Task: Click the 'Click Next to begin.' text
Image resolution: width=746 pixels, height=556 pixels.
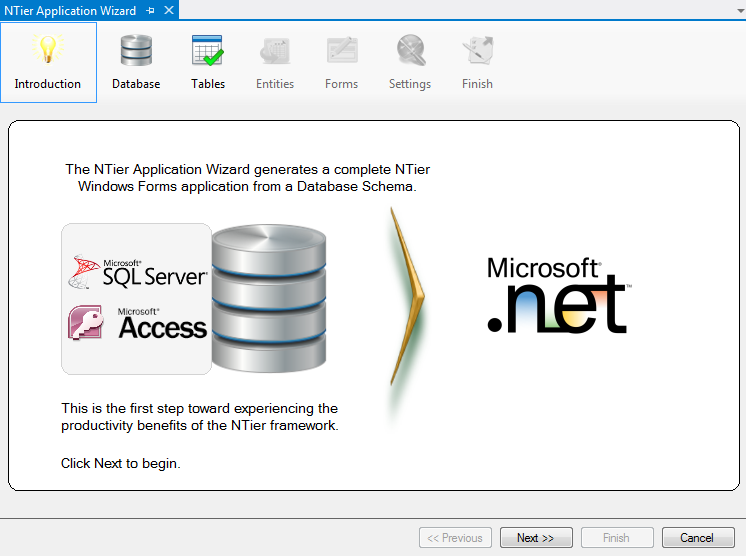Action: (121, 463)
